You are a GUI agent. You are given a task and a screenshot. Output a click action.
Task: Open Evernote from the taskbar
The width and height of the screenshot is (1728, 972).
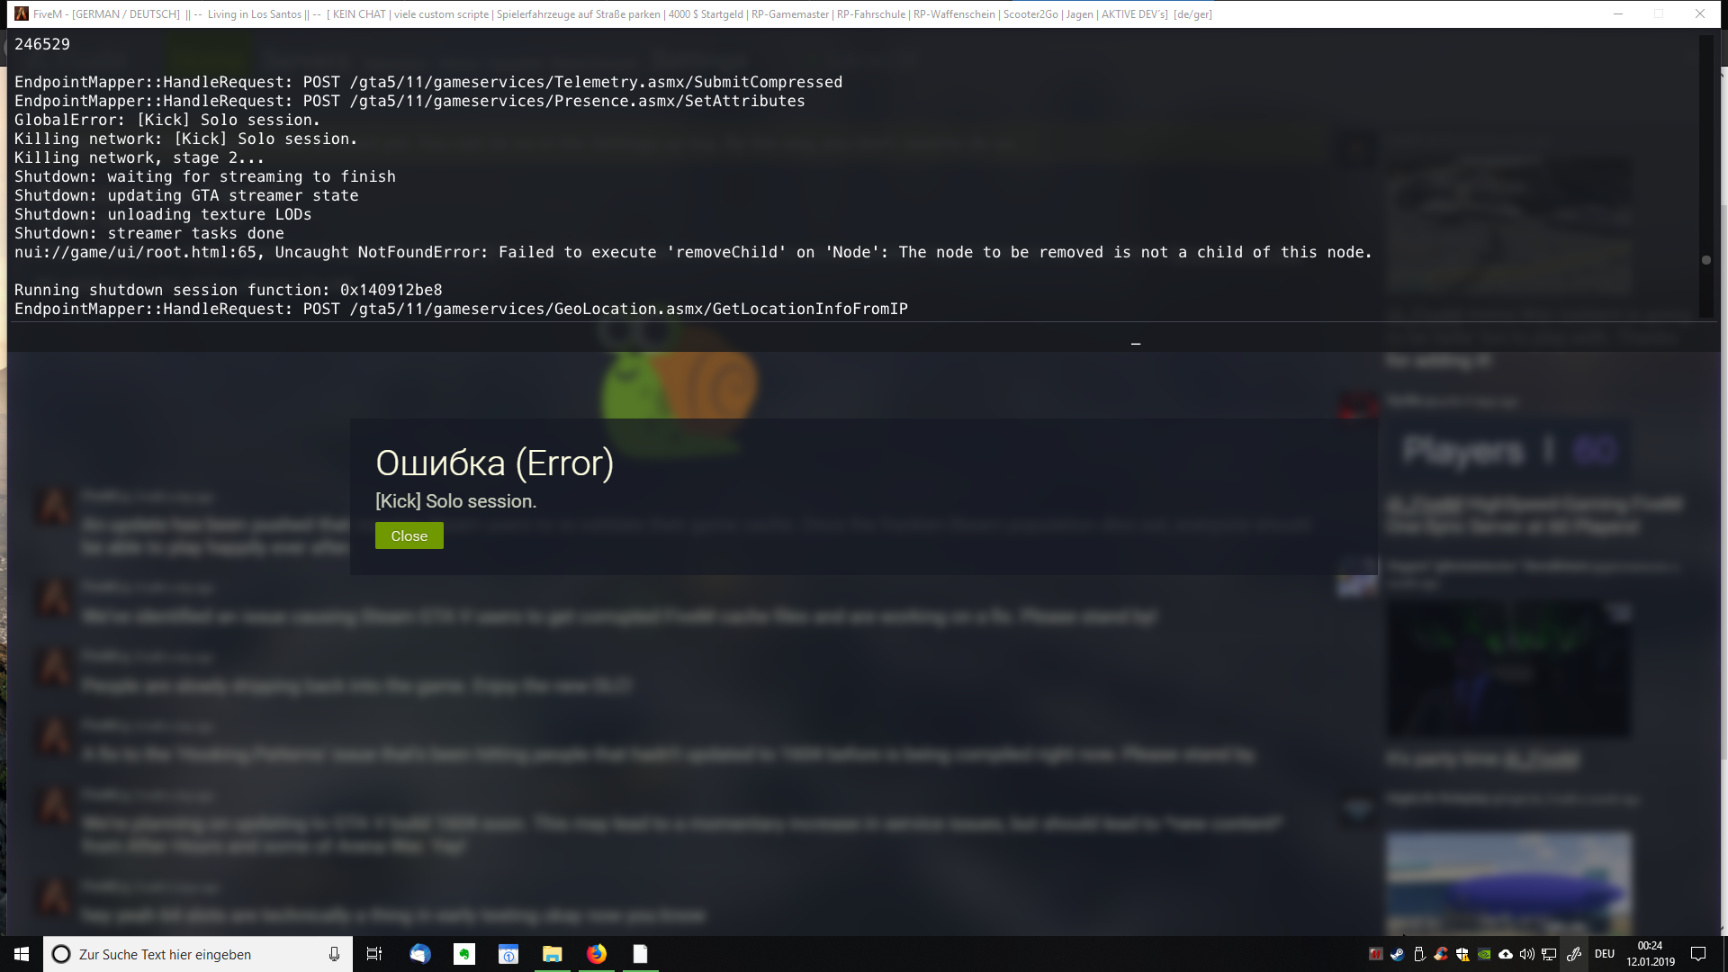(x=464, y=954)
